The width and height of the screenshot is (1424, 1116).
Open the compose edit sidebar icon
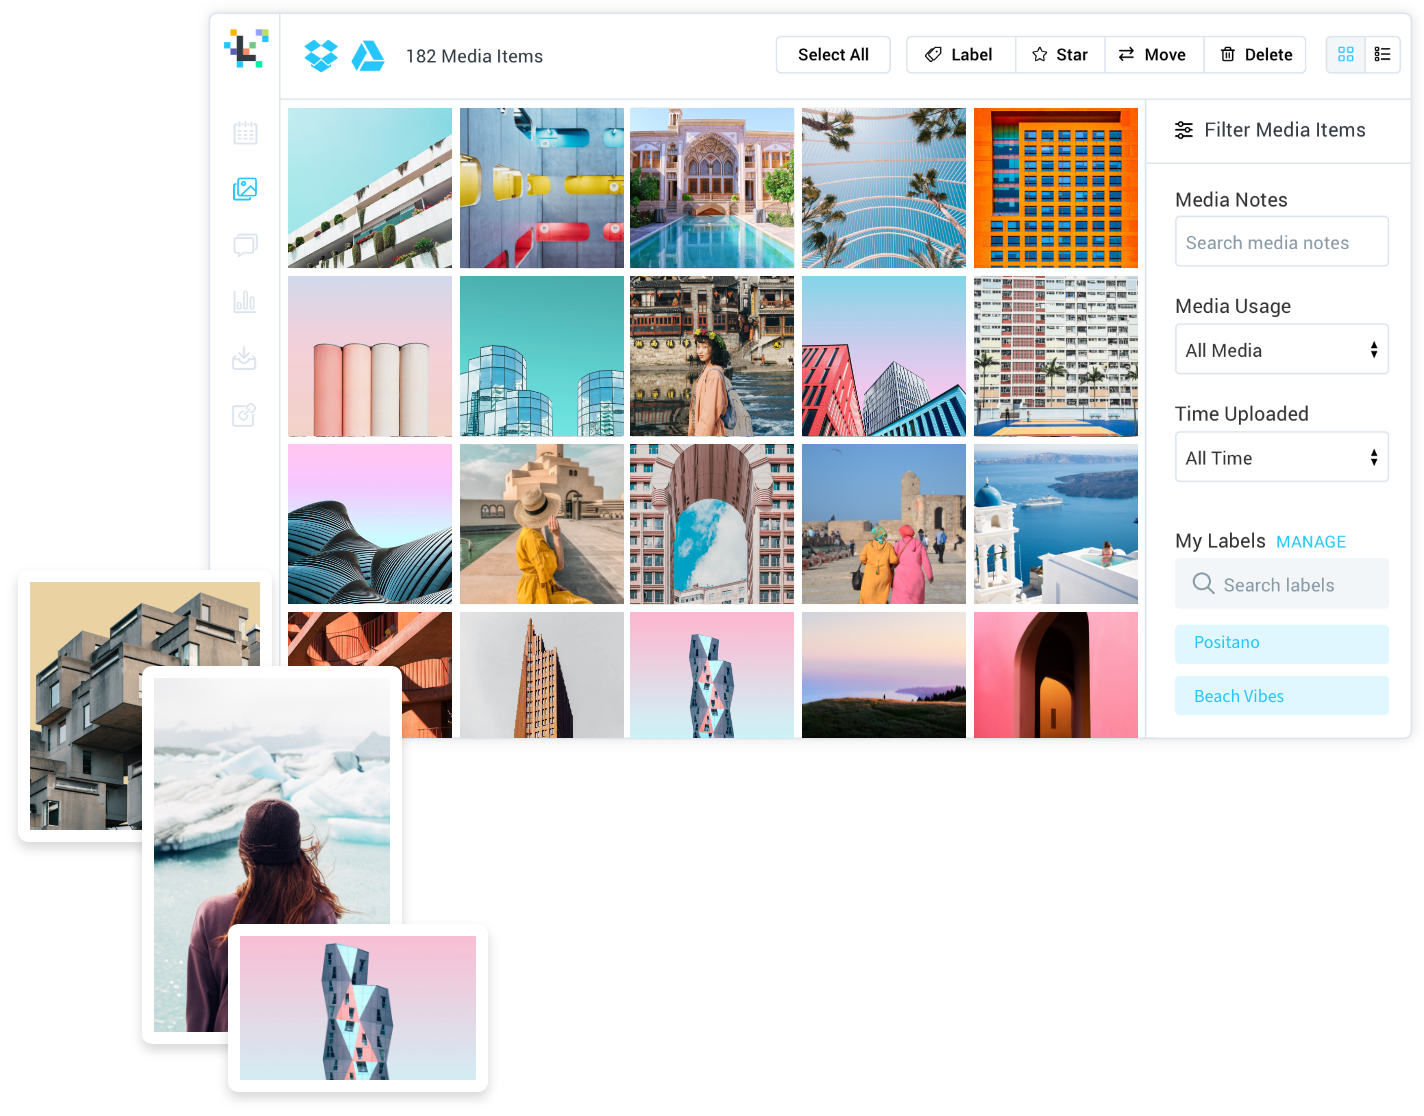[x=245, y=414]
